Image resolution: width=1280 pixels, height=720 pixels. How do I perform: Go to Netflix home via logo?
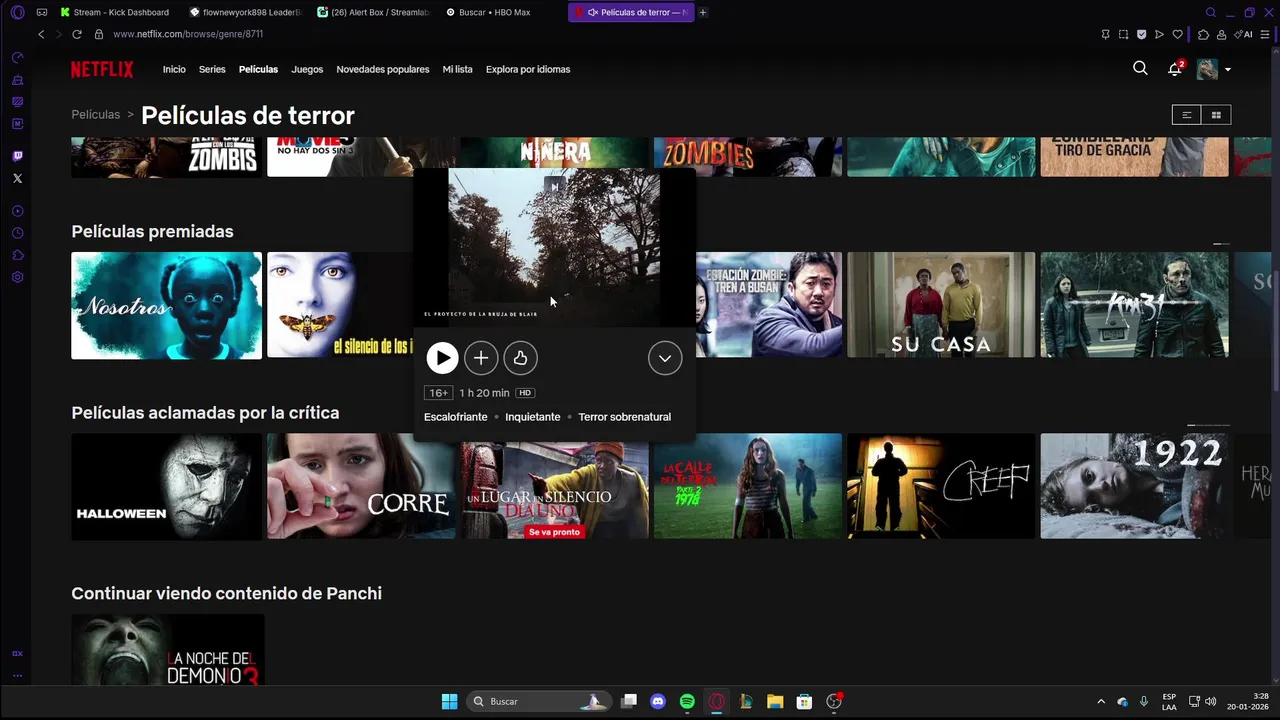[x=102, y=69]
